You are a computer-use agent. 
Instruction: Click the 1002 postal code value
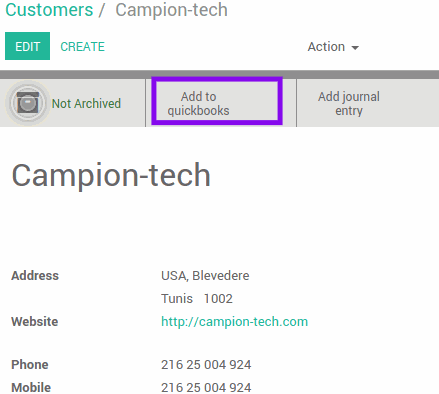pos(218,299)
